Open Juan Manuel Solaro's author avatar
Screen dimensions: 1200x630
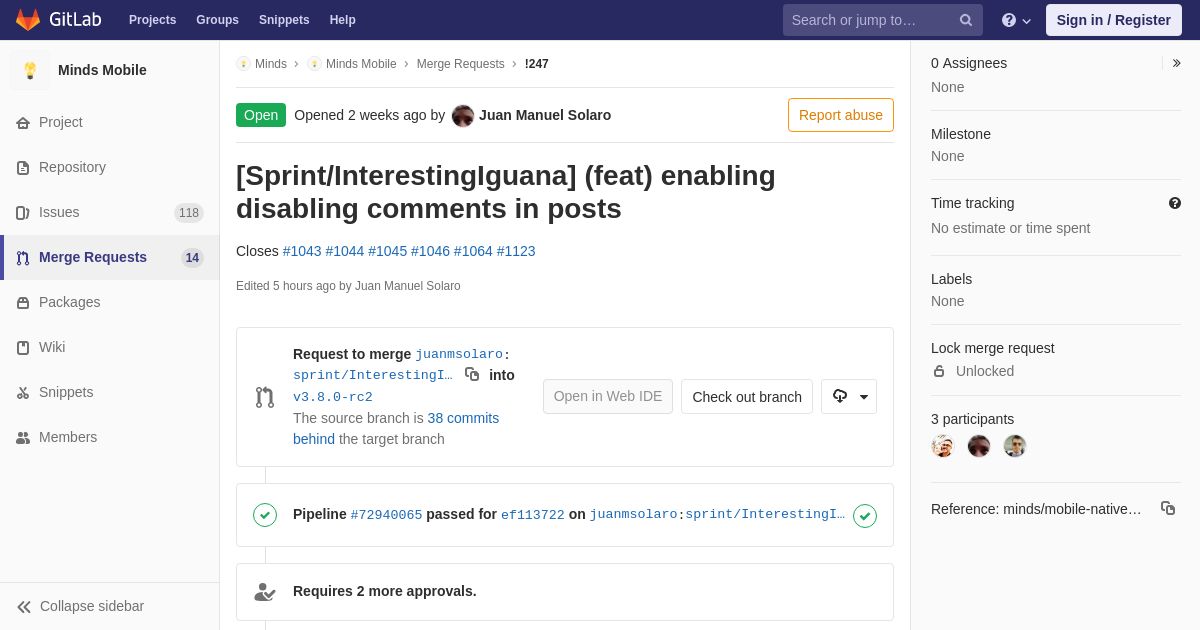[463, 115]
